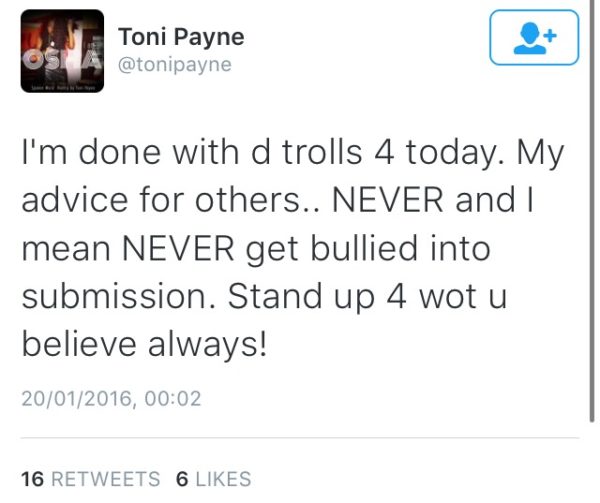Select the LIKES label
Image resolution: width=600 pixels, height=503 pixels.
pyautogui.click(x=223, y=479)
